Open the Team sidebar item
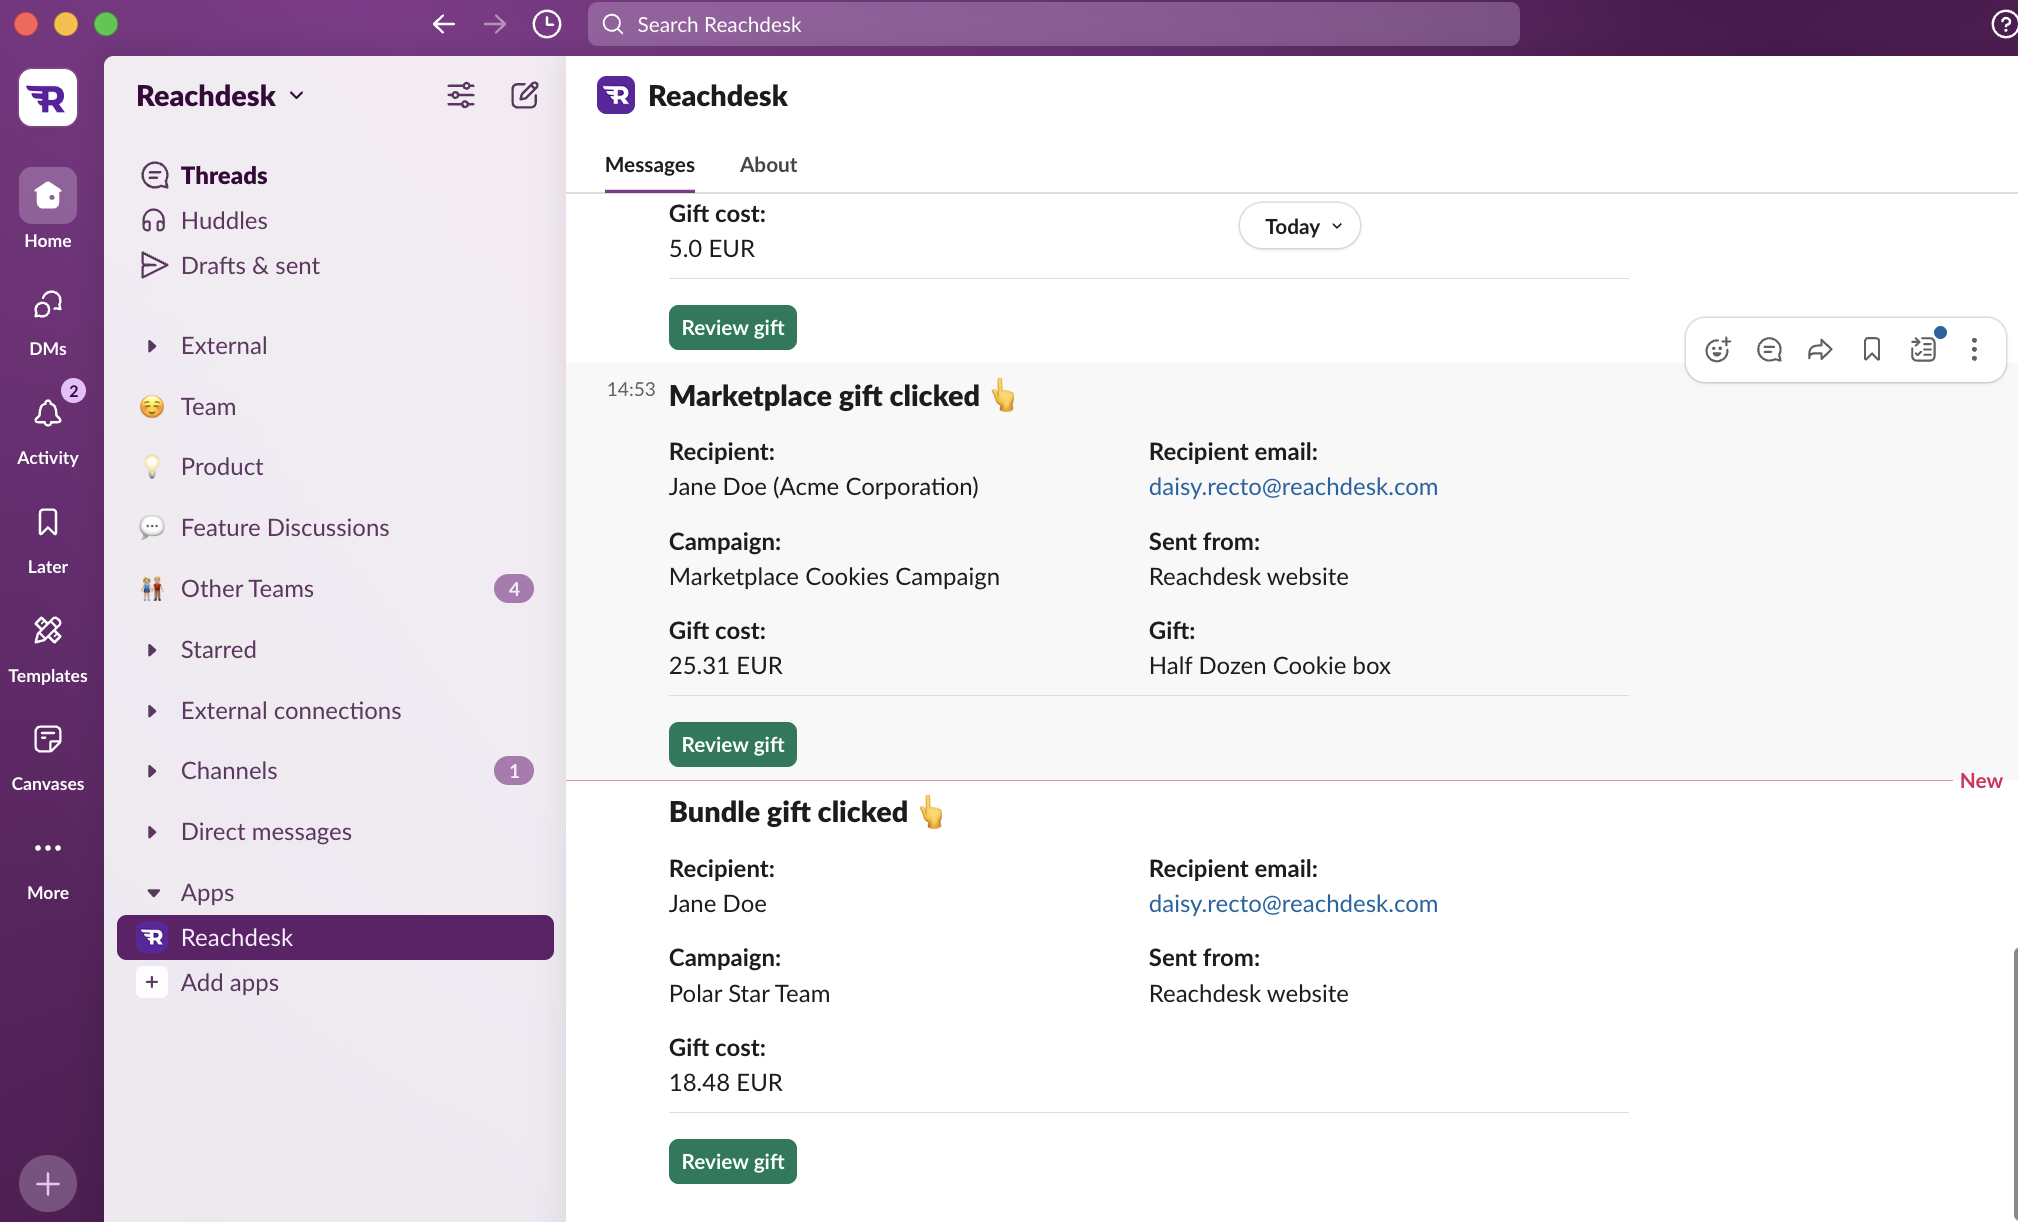The height and width of the screenshot is (1222, 2018). [x=335, y=407]
